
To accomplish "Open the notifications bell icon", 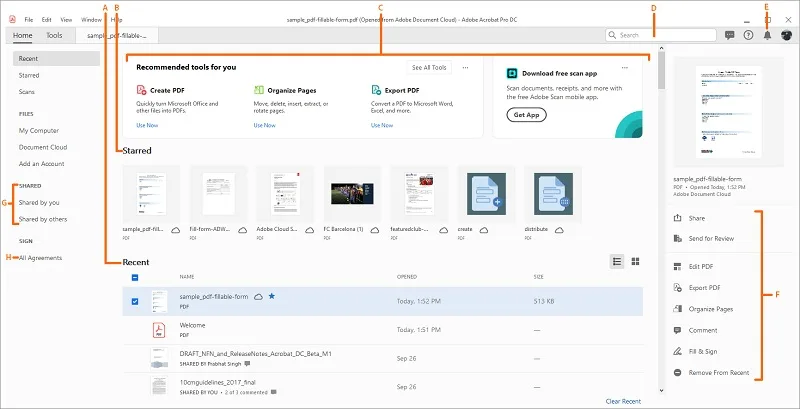I will point(767,35).
